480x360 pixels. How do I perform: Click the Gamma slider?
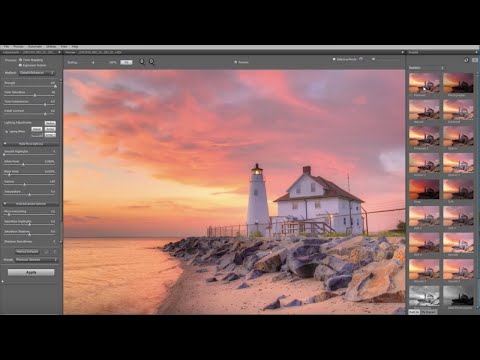[30, 184]
